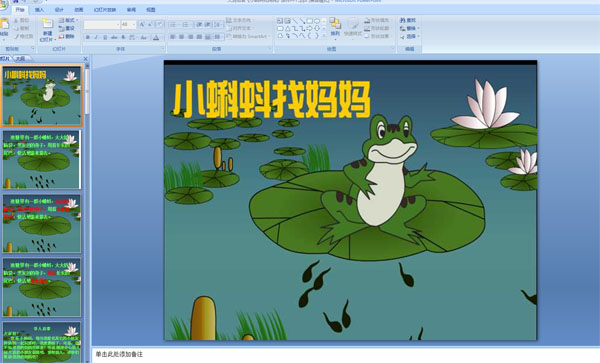Click the Decrease Indent icon
The image size is (600, 363).
(x=199, y=24)
